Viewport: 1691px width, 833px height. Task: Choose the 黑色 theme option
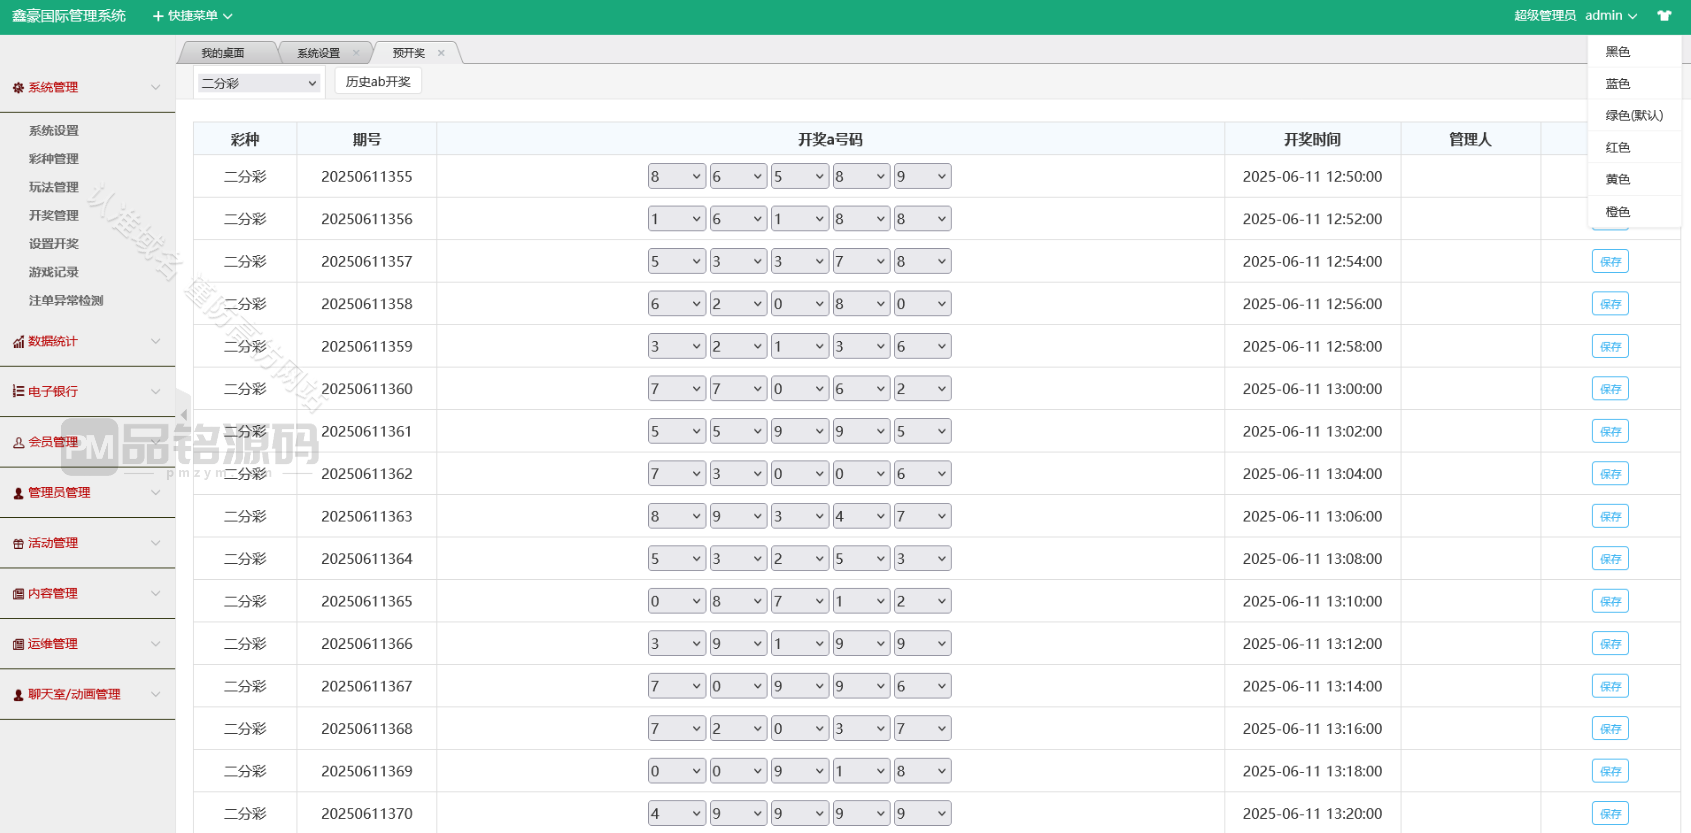point(1634,52)
